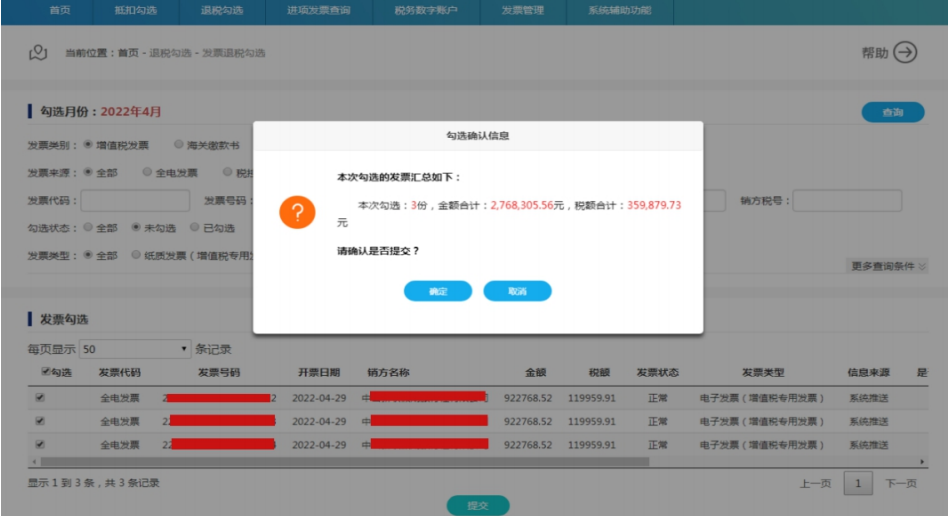
Task: Select 未勾选 status radio
Action: point(136,227)
